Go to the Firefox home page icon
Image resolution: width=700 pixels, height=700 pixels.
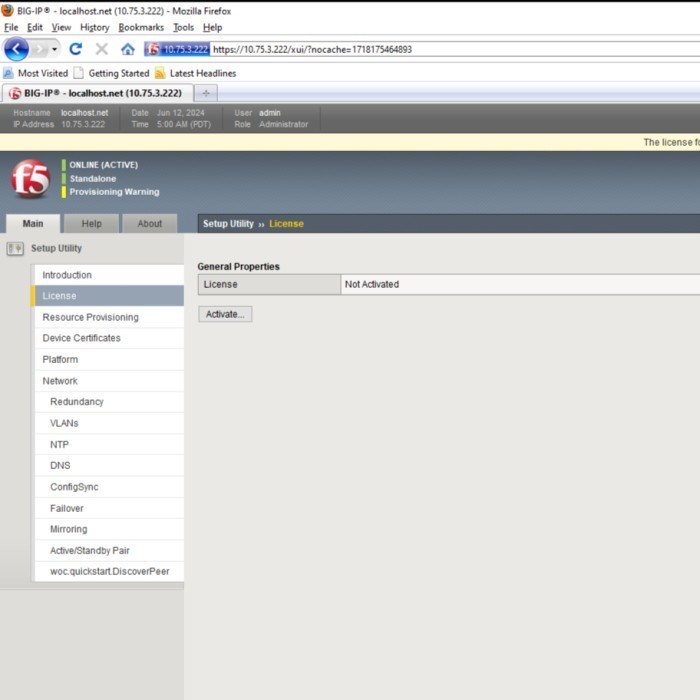click(127, 49)
